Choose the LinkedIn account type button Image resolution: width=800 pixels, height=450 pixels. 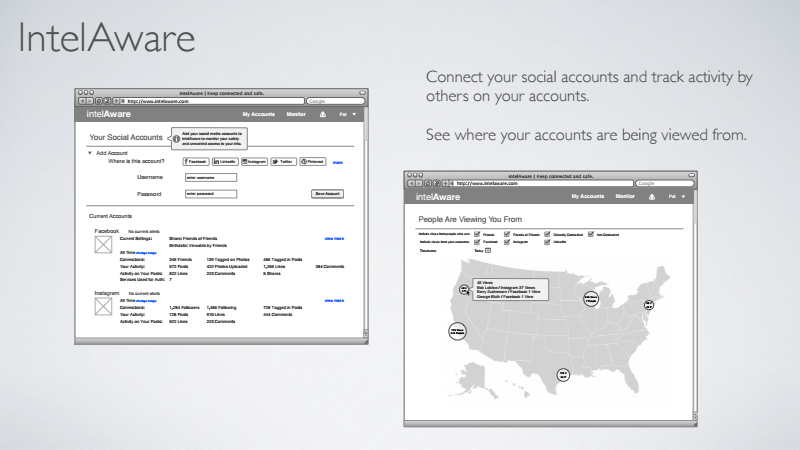[x=225, y=161]
